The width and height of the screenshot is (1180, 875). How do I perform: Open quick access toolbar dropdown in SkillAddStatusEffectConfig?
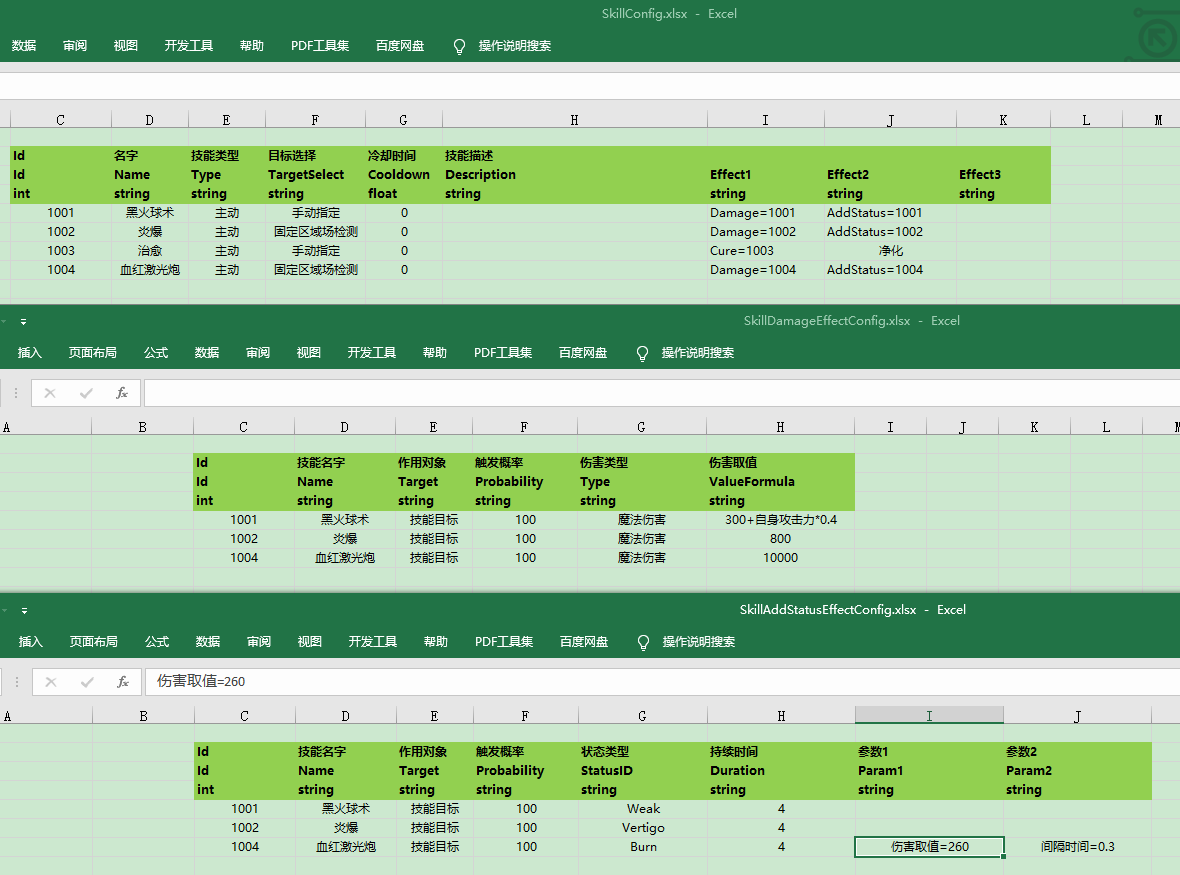click(x=24, y=611)
